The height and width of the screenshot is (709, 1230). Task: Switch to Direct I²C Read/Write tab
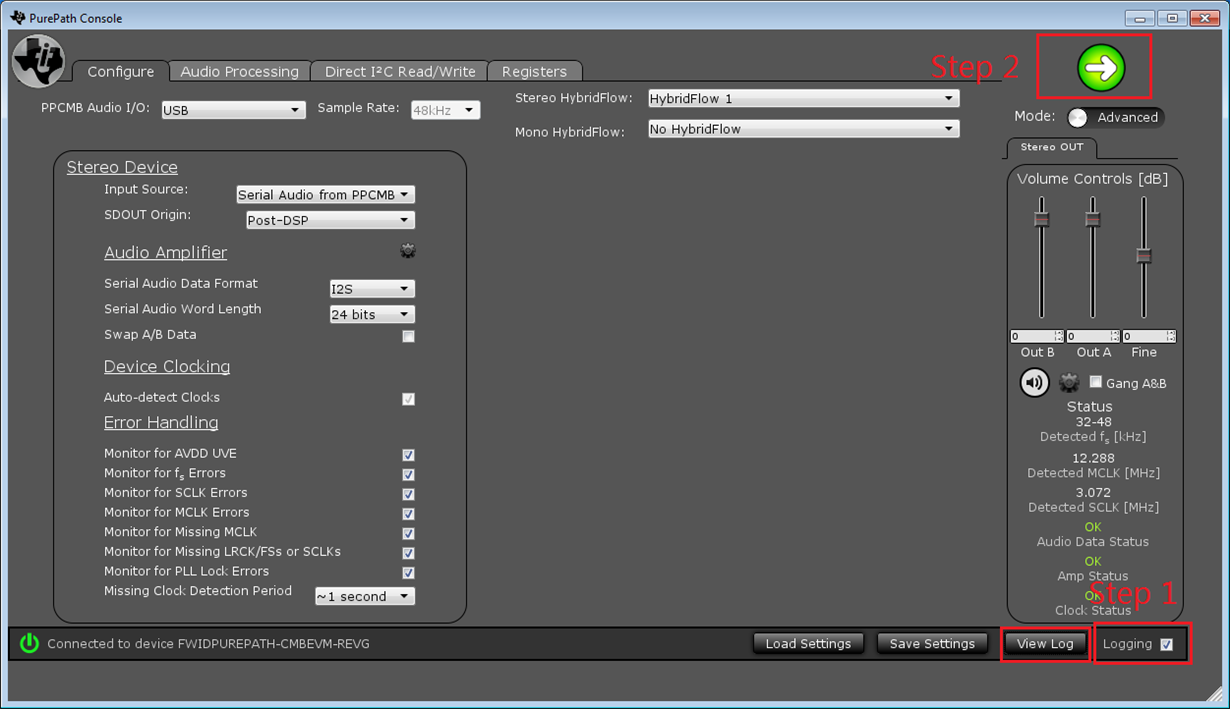400,71
